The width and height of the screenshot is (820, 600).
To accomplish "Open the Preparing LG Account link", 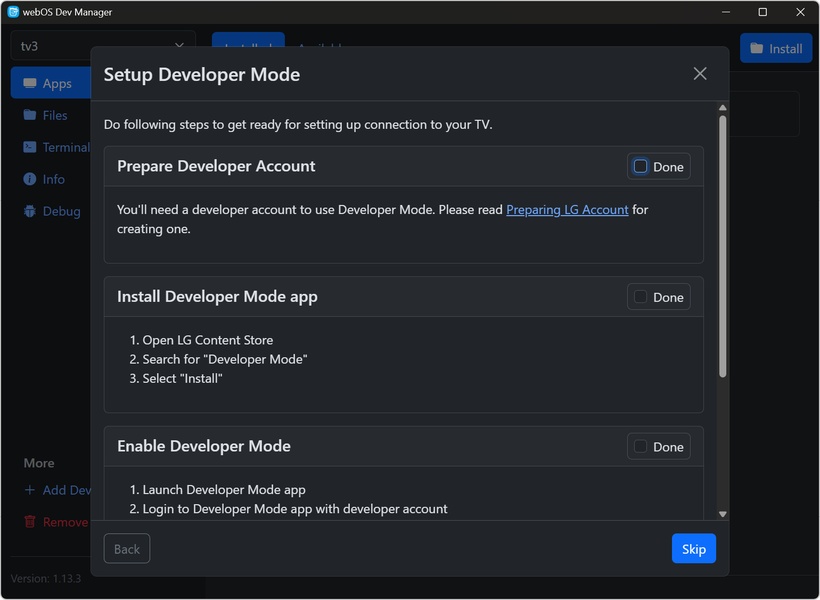I will click(x=567, y=210).
